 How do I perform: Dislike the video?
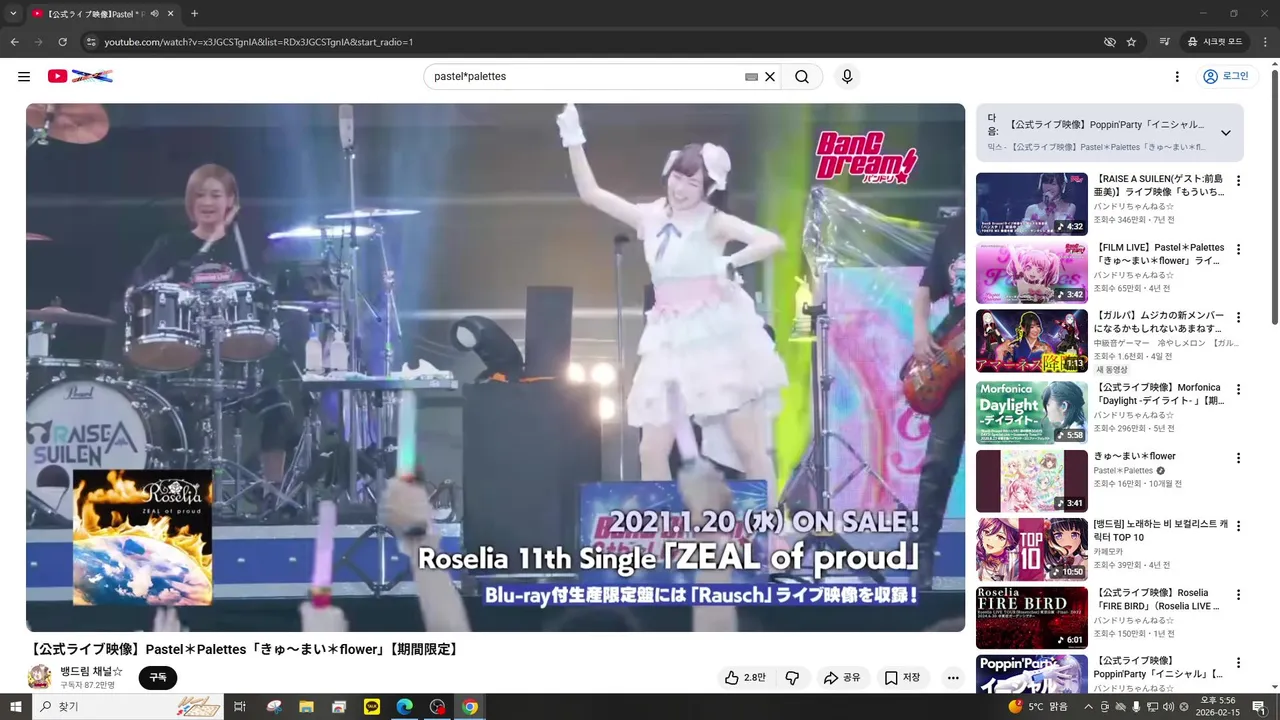792,678
